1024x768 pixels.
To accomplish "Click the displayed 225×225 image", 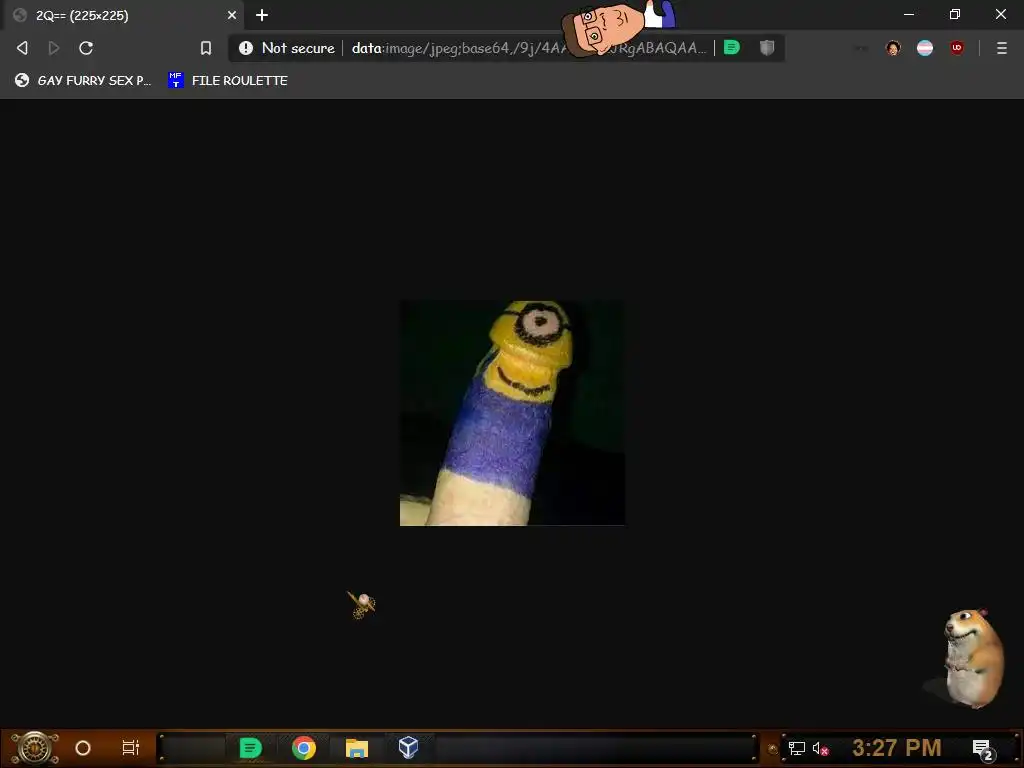I will click(512, 413).
